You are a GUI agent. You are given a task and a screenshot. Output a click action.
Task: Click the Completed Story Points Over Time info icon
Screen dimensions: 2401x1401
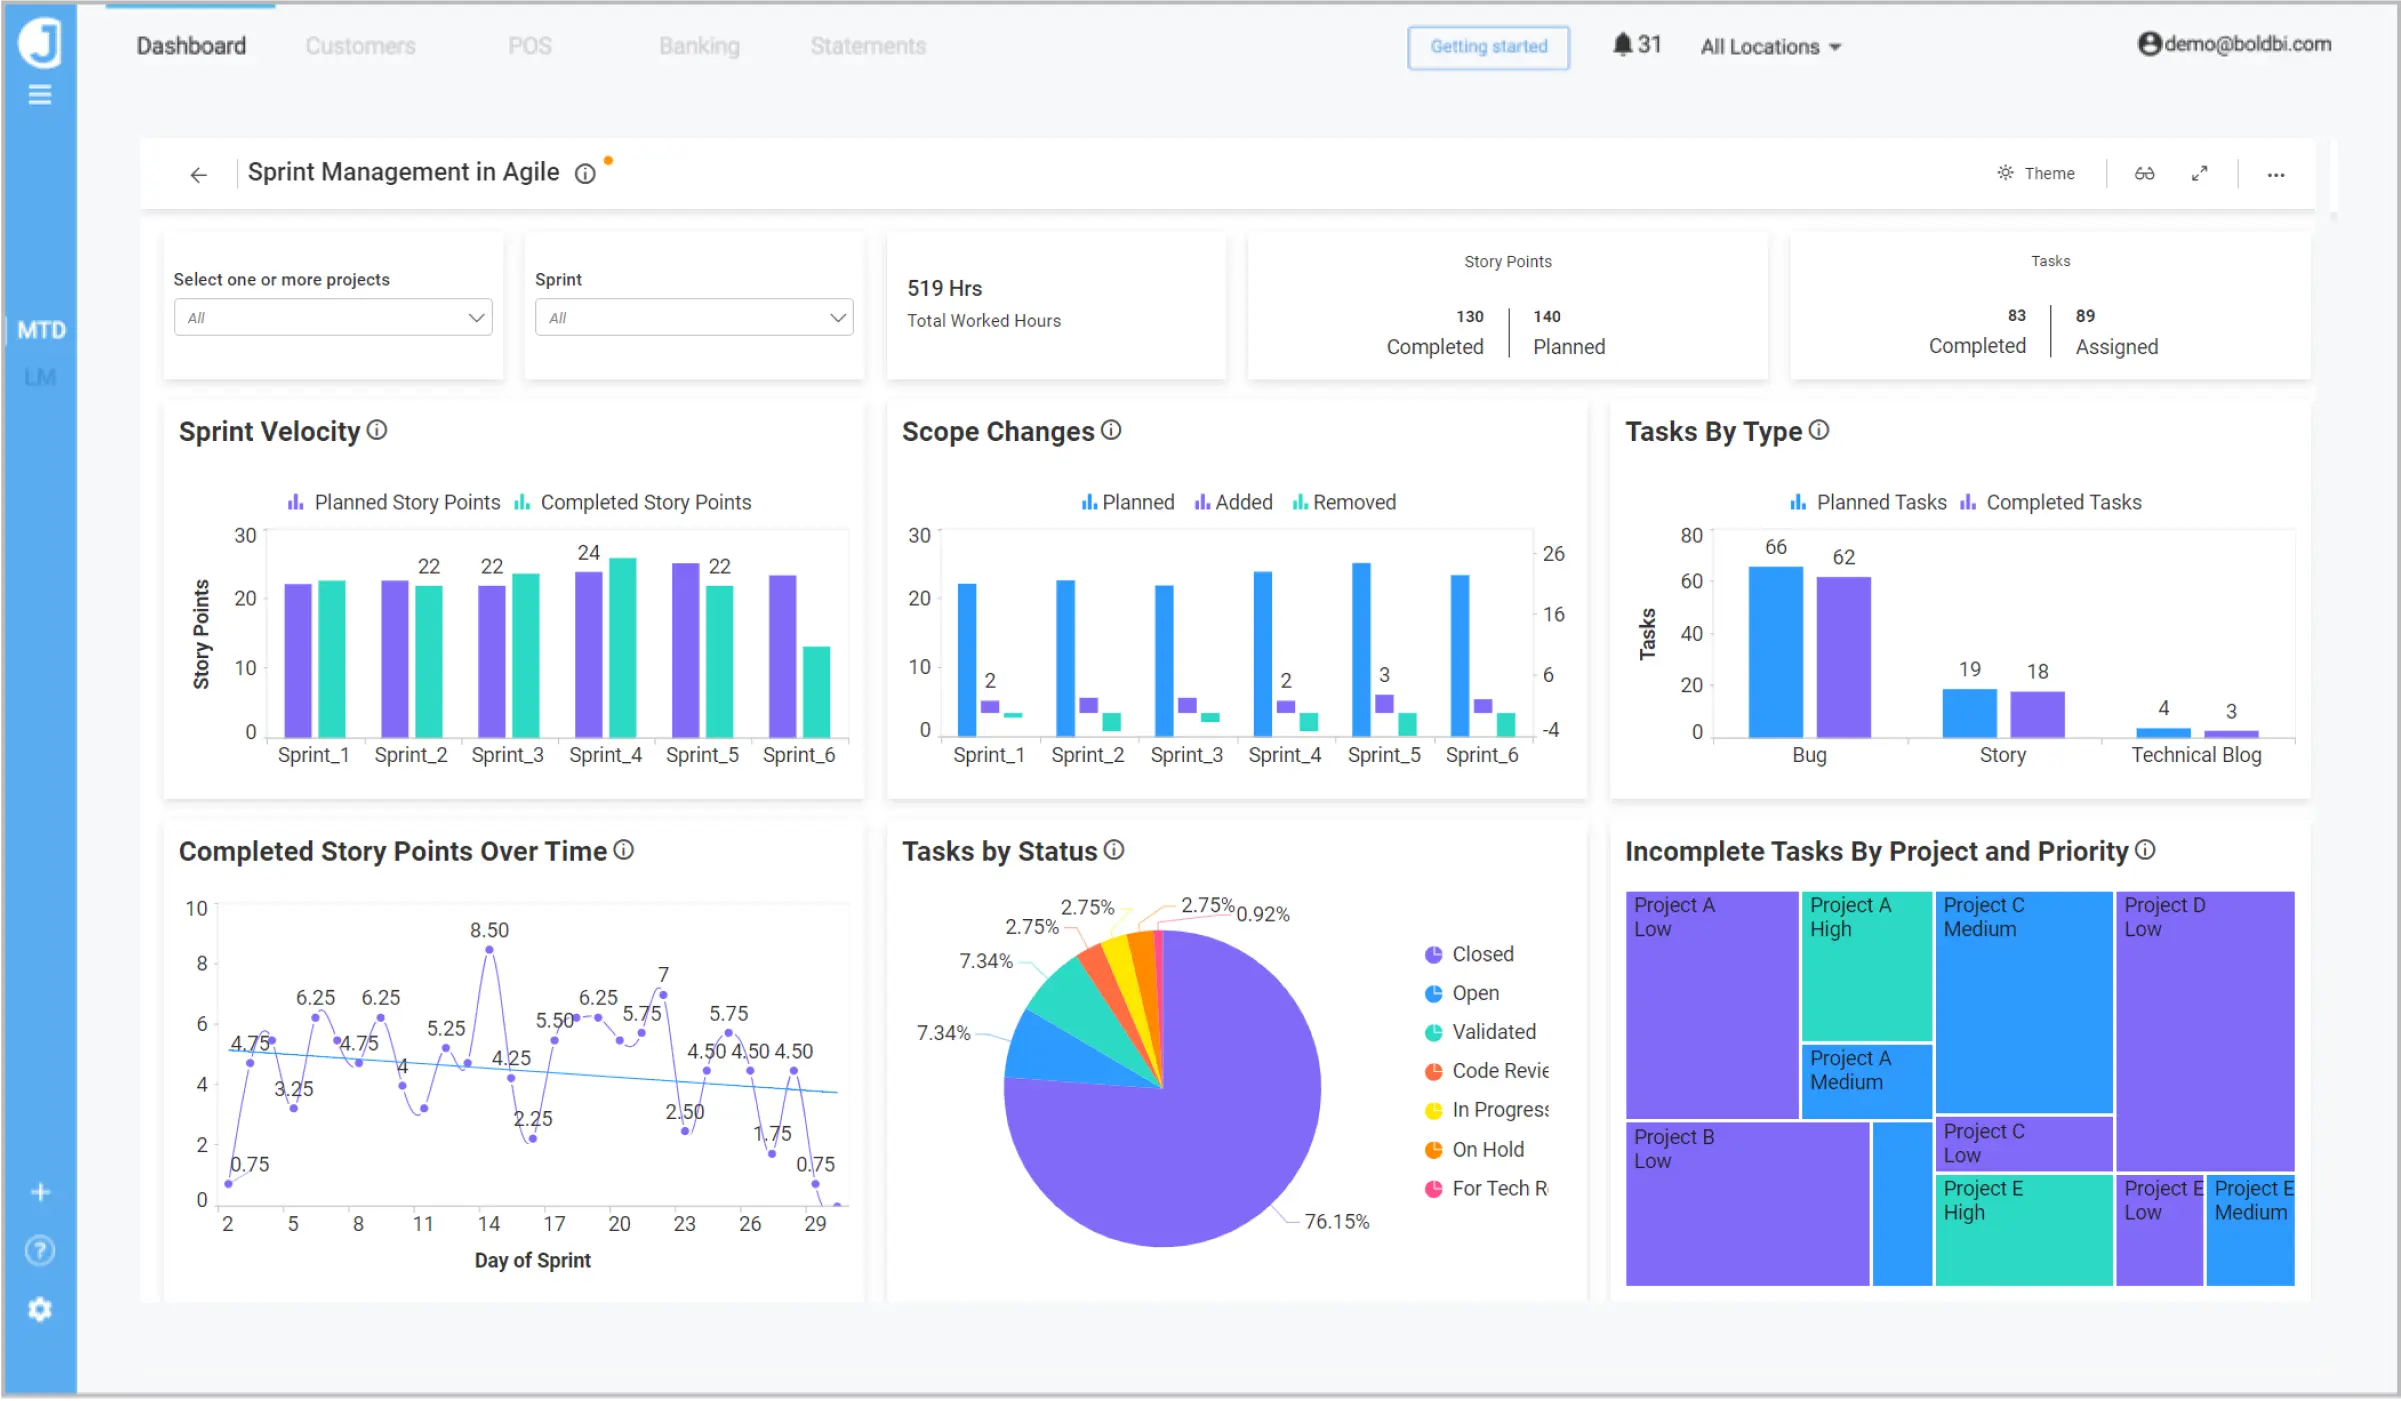coord(627,851)
